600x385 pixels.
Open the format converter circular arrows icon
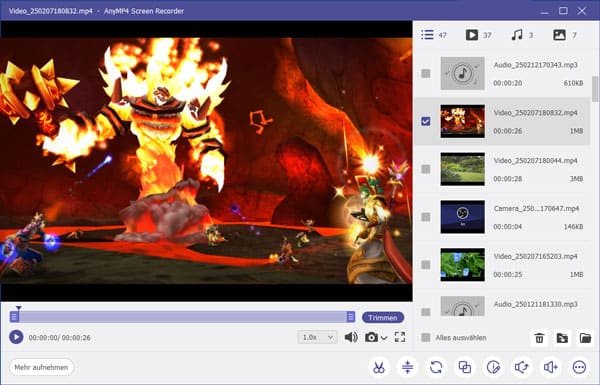point(436,367)
